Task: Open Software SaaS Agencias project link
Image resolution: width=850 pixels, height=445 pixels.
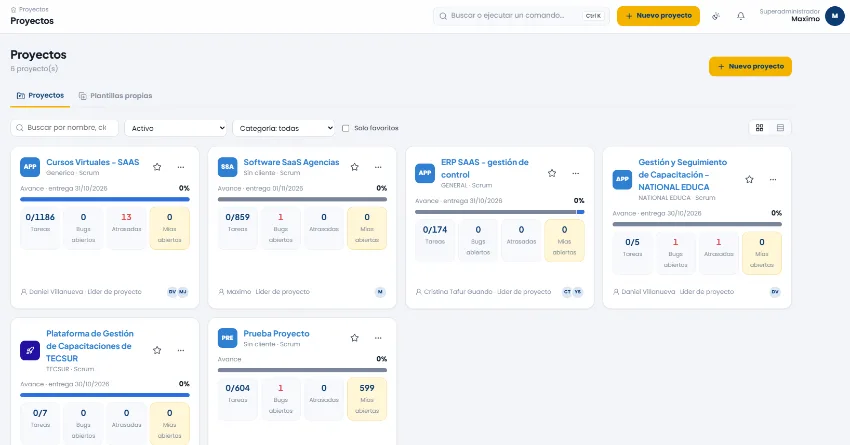Action: click(x=291, y=162)
